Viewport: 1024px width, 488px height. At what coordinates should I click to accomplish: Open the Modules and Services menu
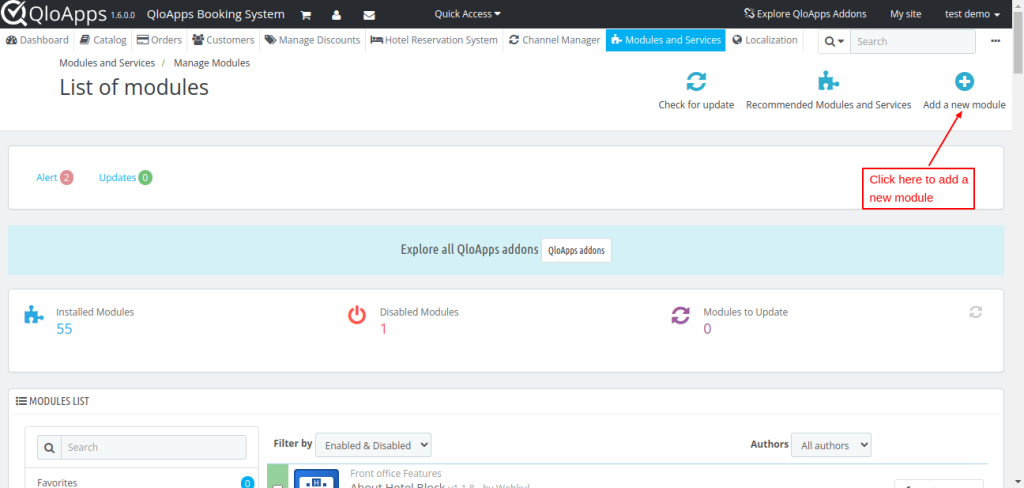[x=665, y=40]
